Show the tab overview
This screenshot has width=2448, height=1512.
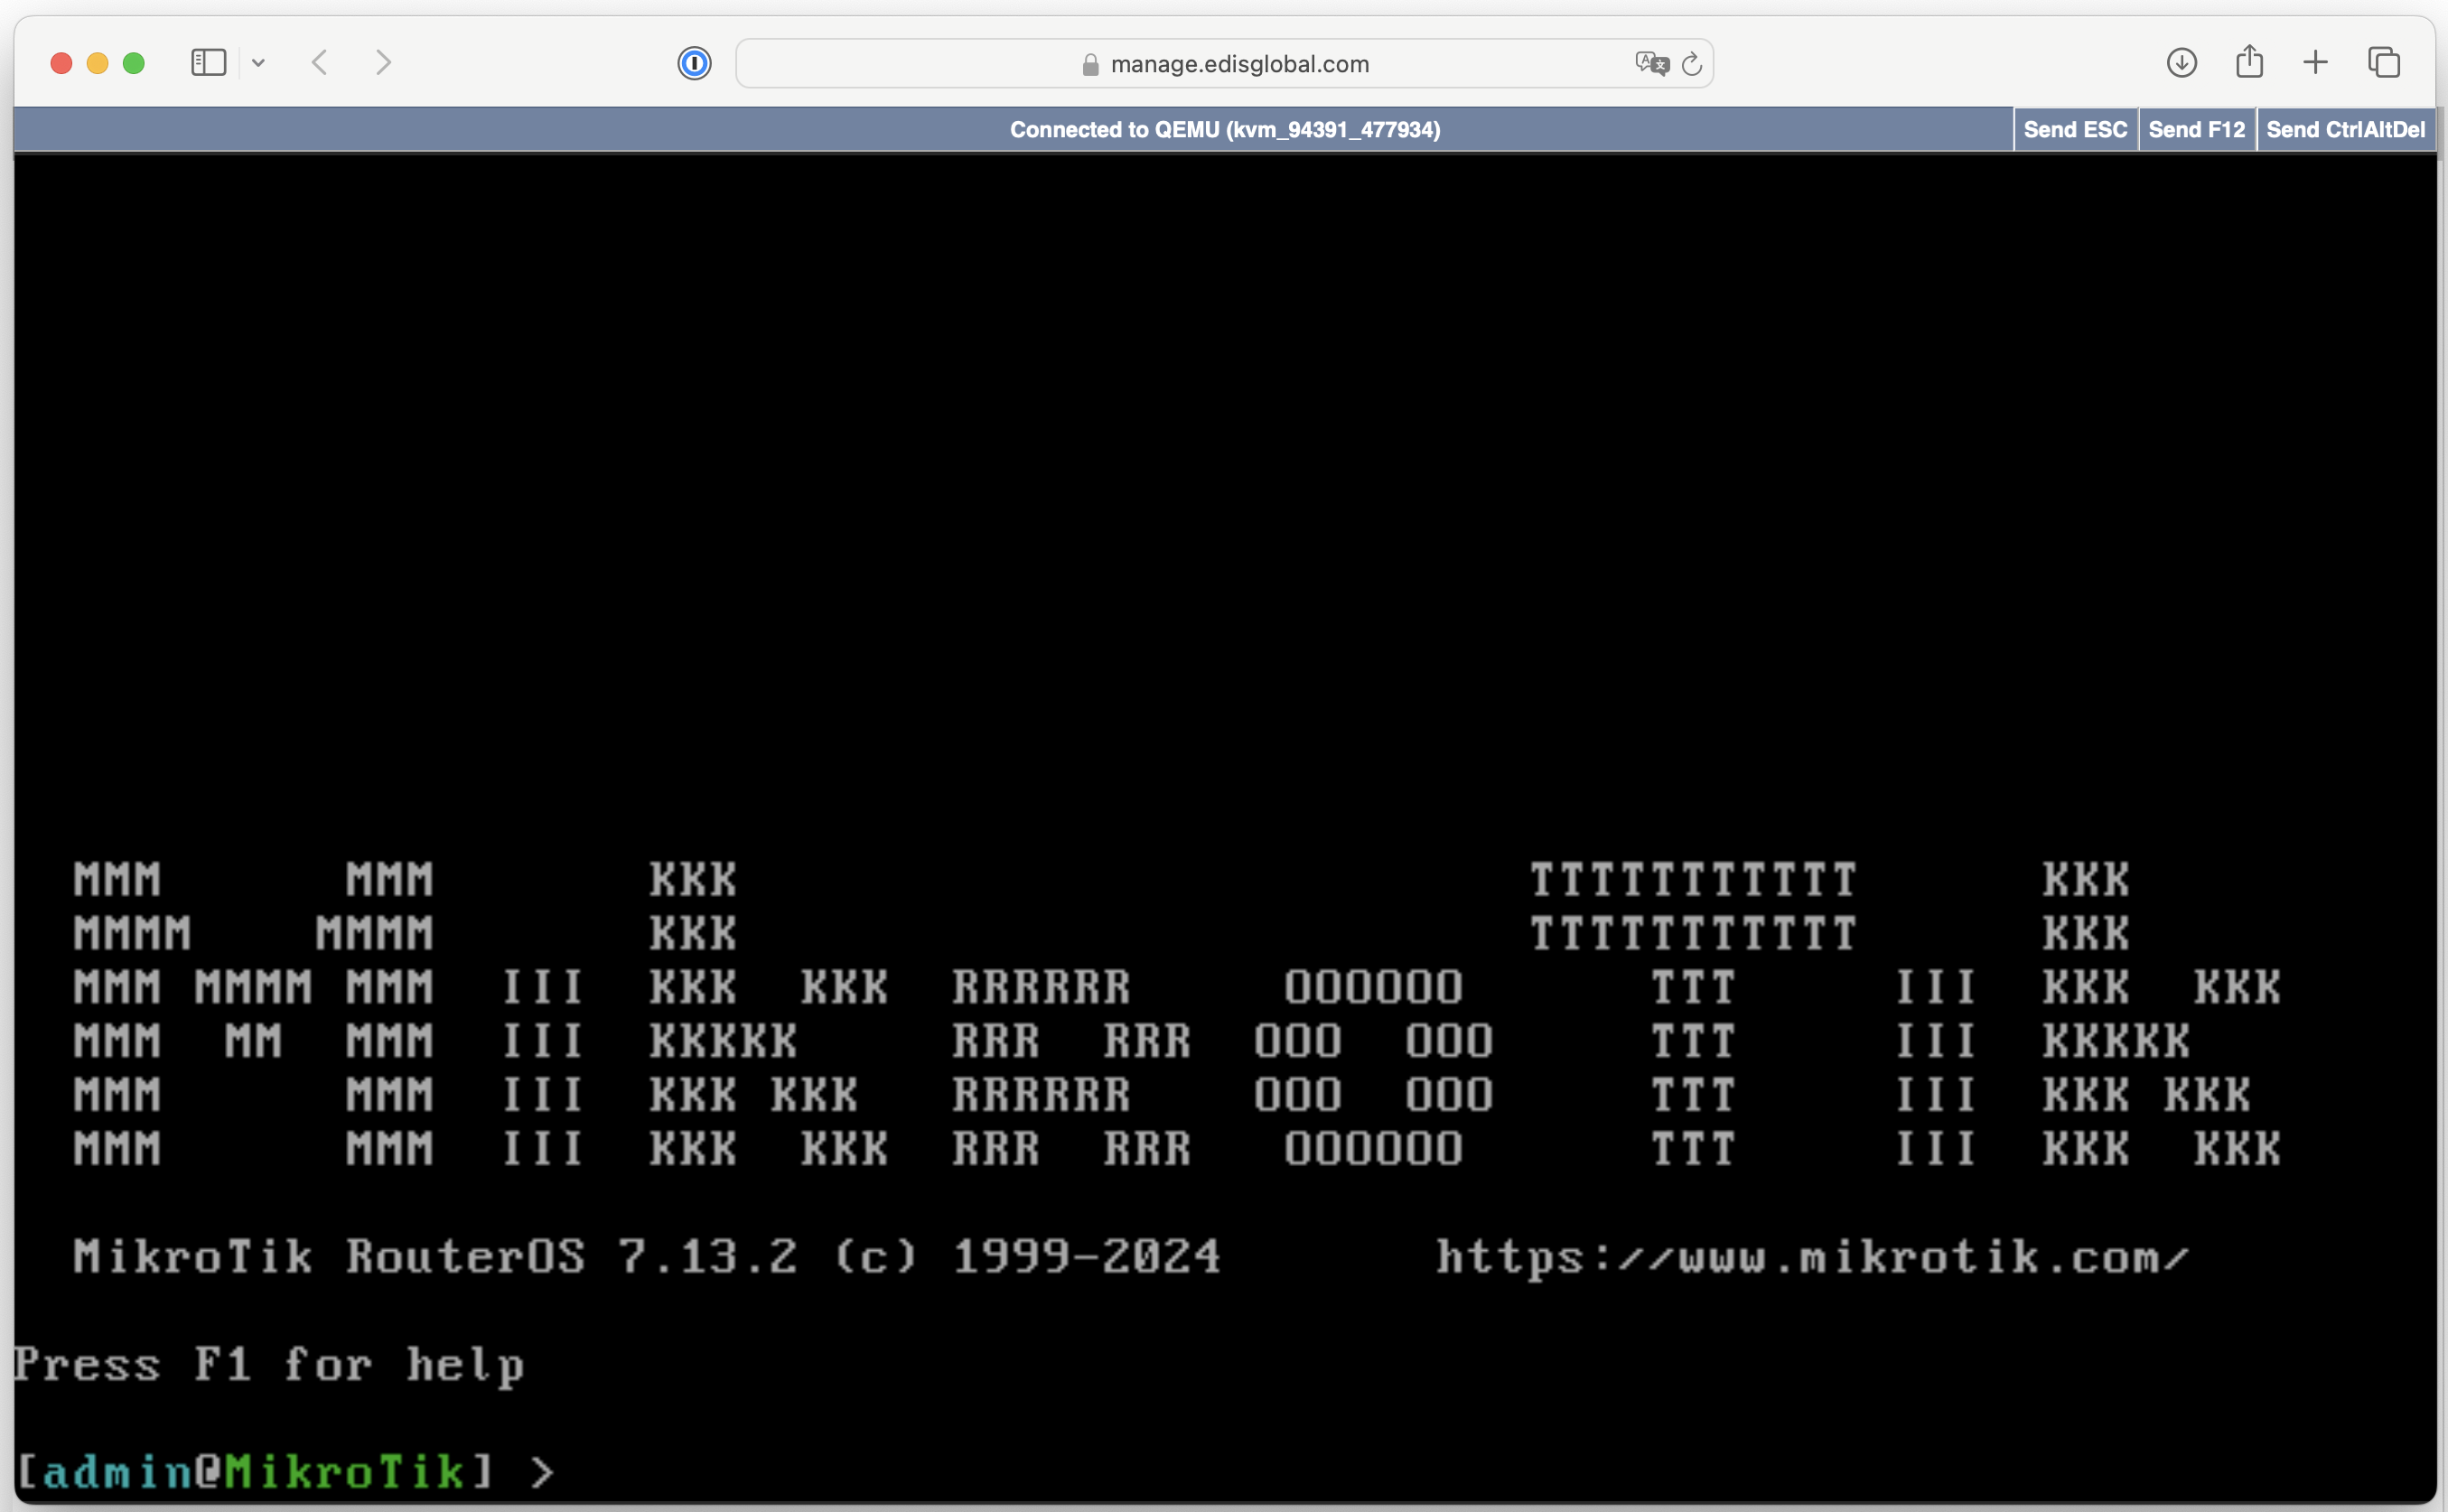pyautogui.click(x=2384, y=63)
